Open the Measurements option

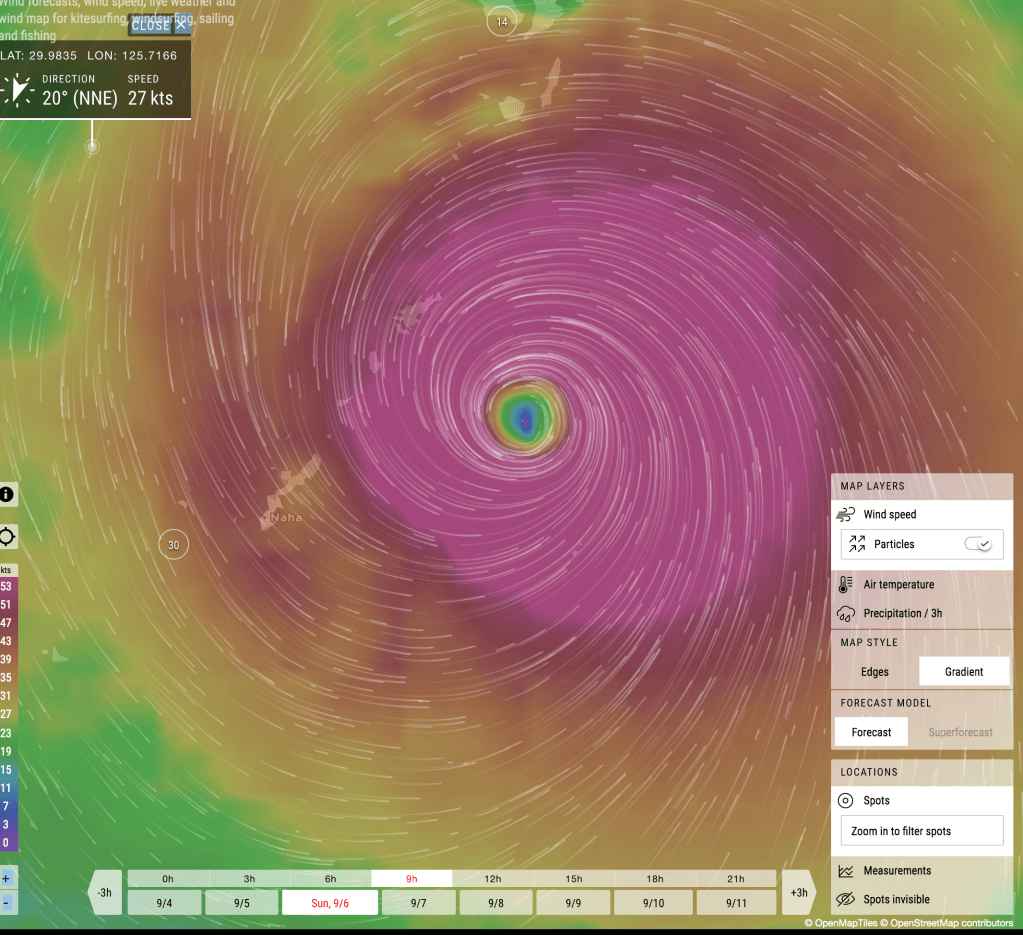(896, 871)
